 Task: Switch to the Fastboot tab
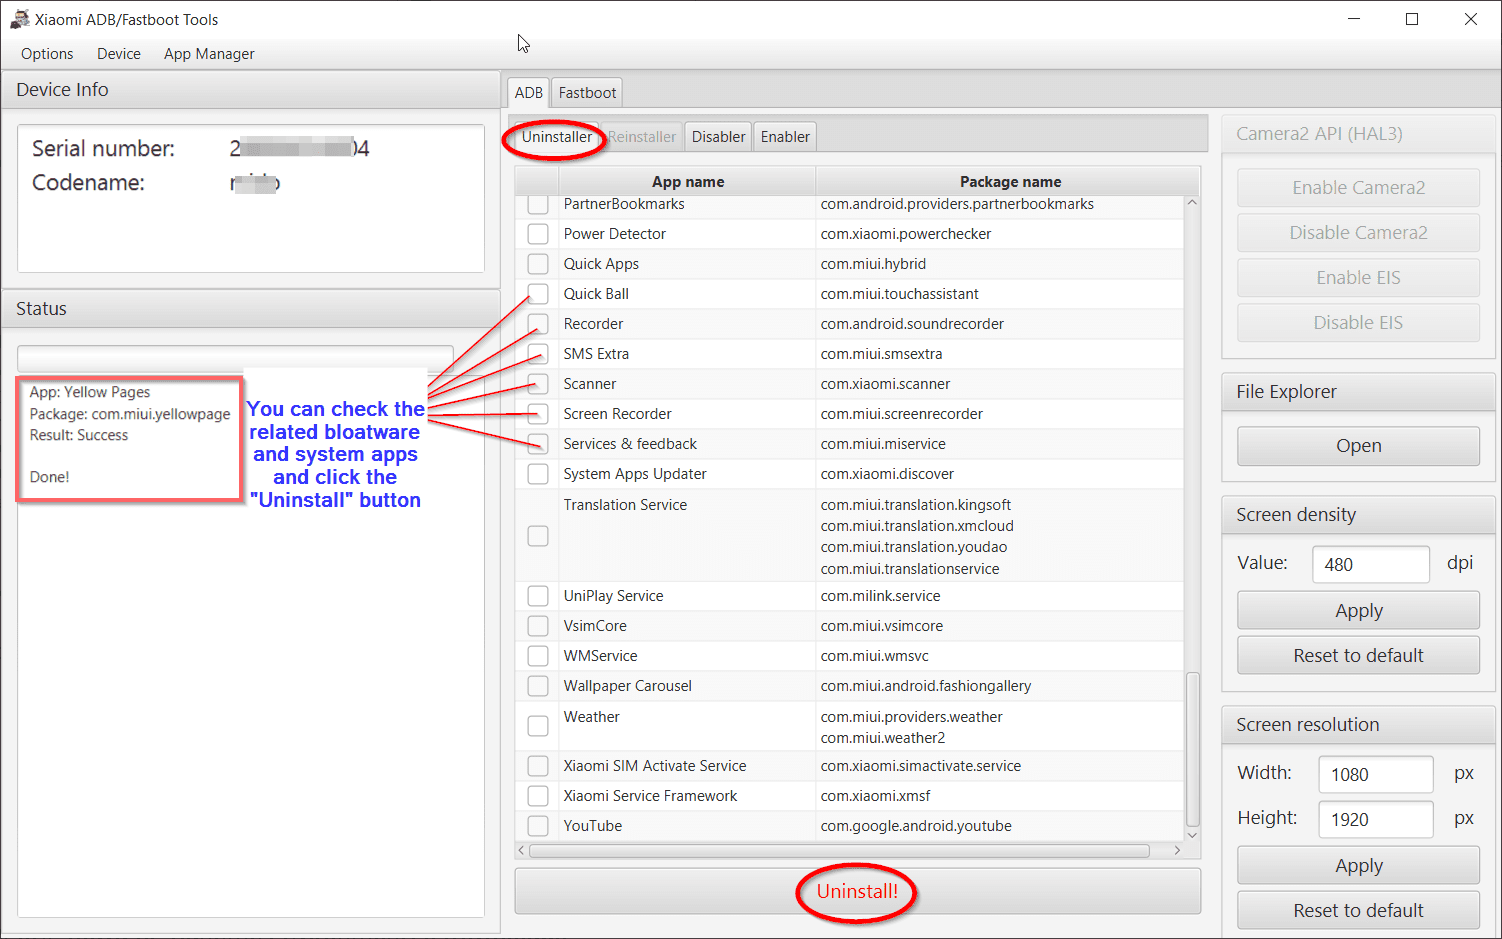point(587,93)
